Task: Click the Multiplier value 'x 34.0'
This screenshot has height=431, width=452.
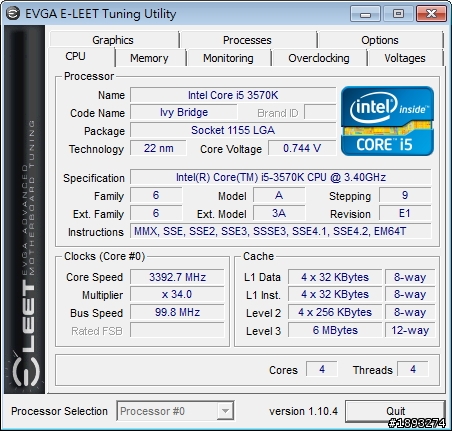Action: coord(177,294)
